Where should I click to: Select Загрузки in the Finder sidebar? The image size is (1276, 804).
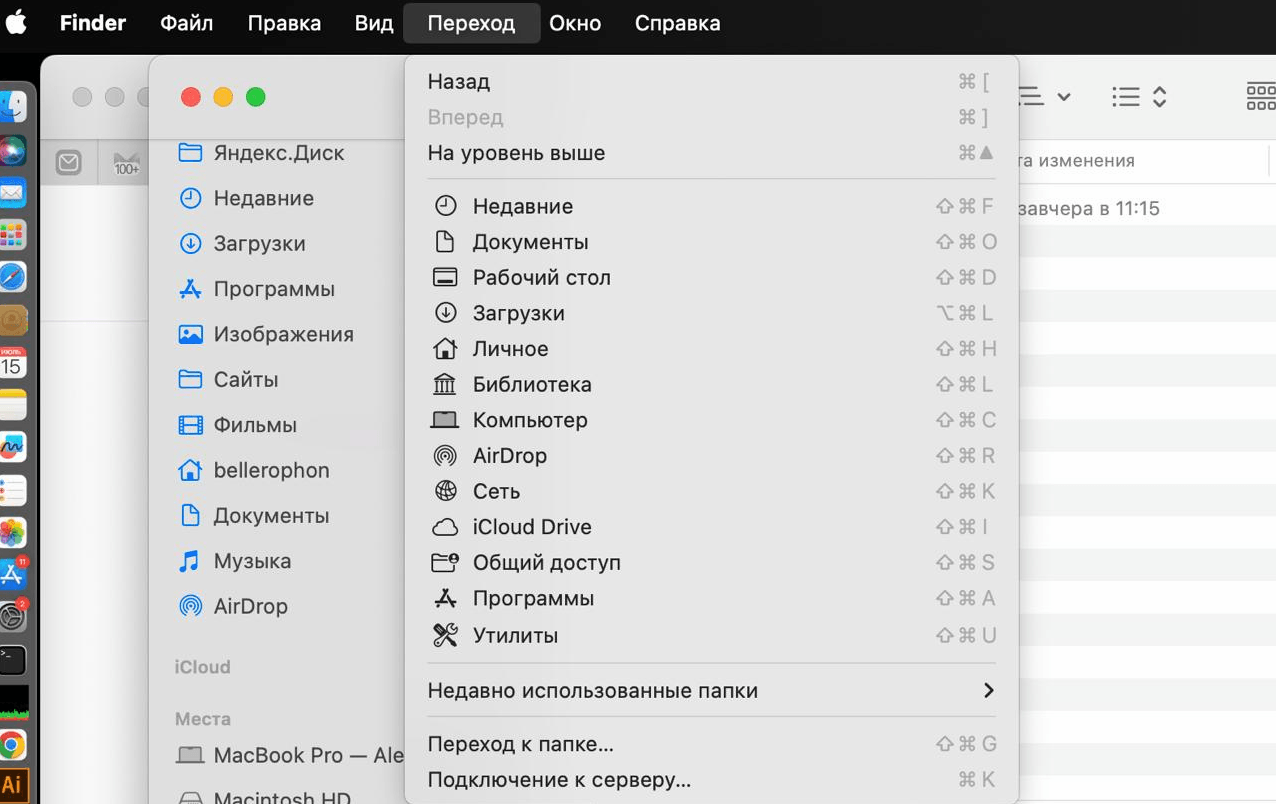[x=242, y=243]
